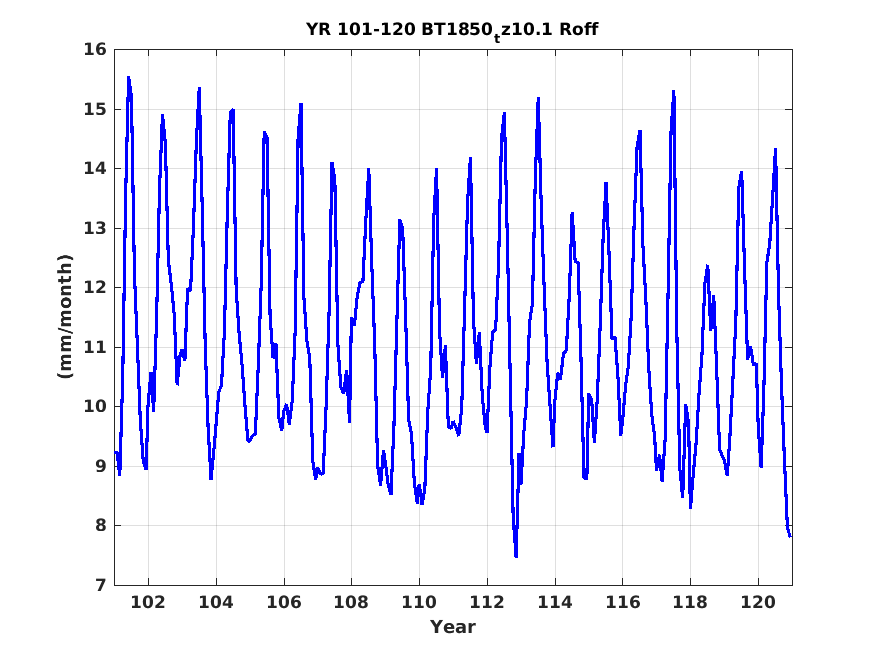Viewport: 875px width, 656px height.
Task: Click the lowest dip of the blue line
Action: (x=516, y=556)
